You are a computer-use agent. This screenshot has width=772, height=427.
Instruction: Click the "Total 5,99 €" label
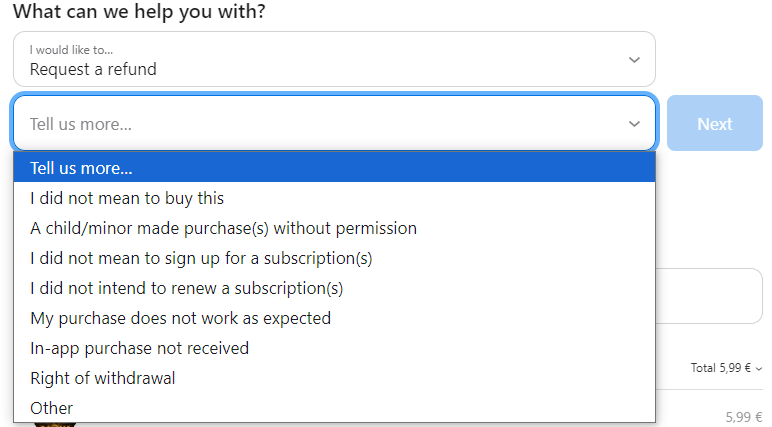tap(722, 368)
